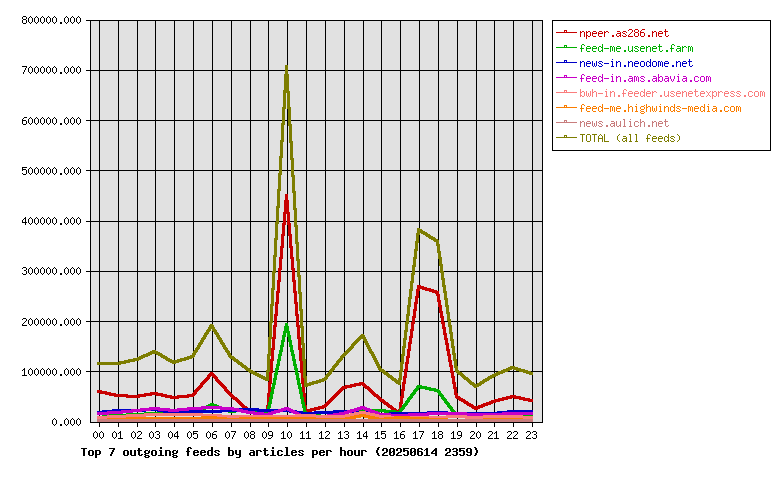780x480 pixels.
Task: Click the TOTAL line point at hour 06
Action: pyautogui.click(x=212, y=326)
